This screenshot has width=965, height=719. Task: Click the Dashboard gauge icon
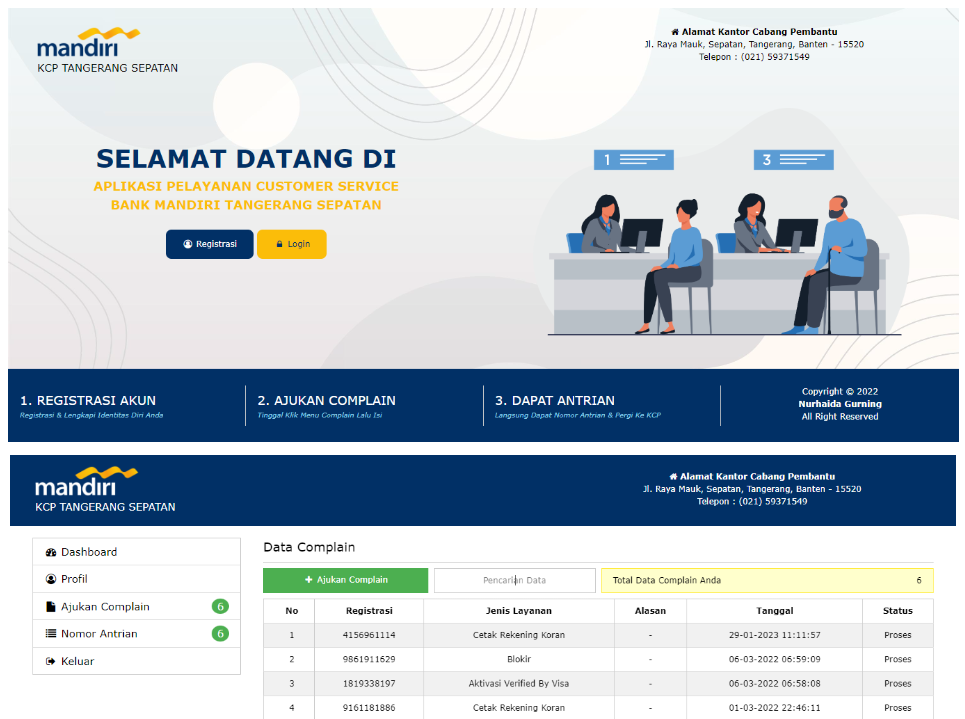point(51,552)
